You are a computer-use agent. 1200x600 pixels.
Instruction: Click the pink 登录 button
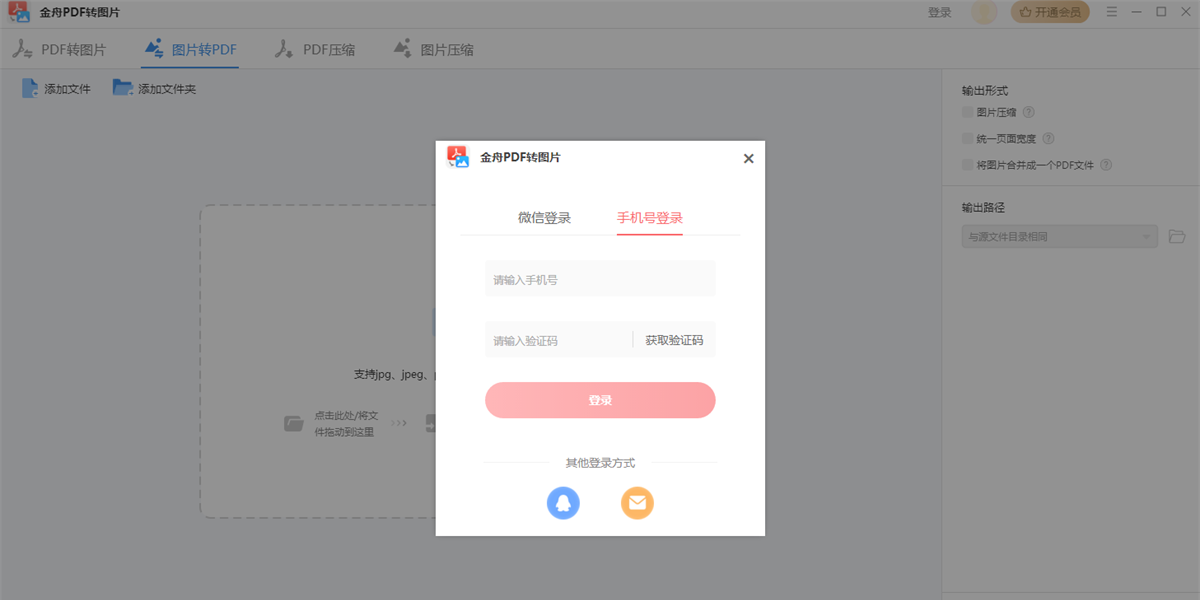pyautogui.click(x=600, y=400)
